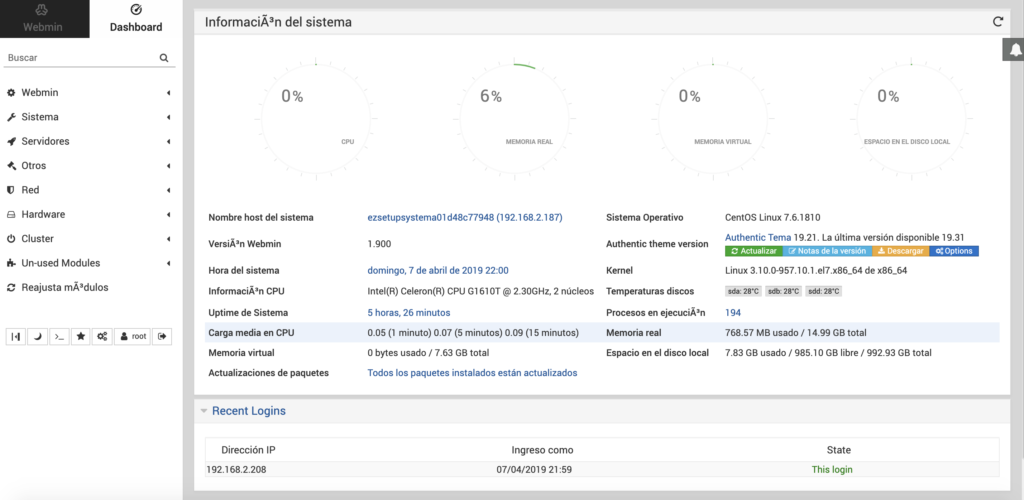Click the arrow beside Cluster menu
Screen dimensions: 1024x500
click(x=168, y=239)
